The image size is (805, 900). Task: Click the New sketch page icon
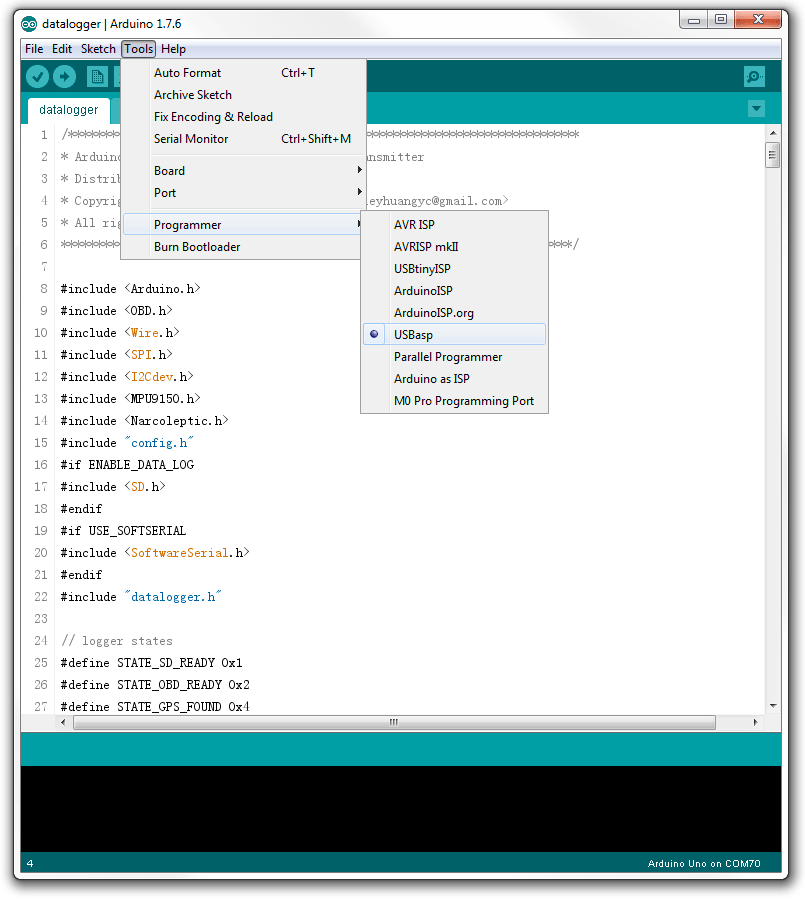(x=97, y=76)
